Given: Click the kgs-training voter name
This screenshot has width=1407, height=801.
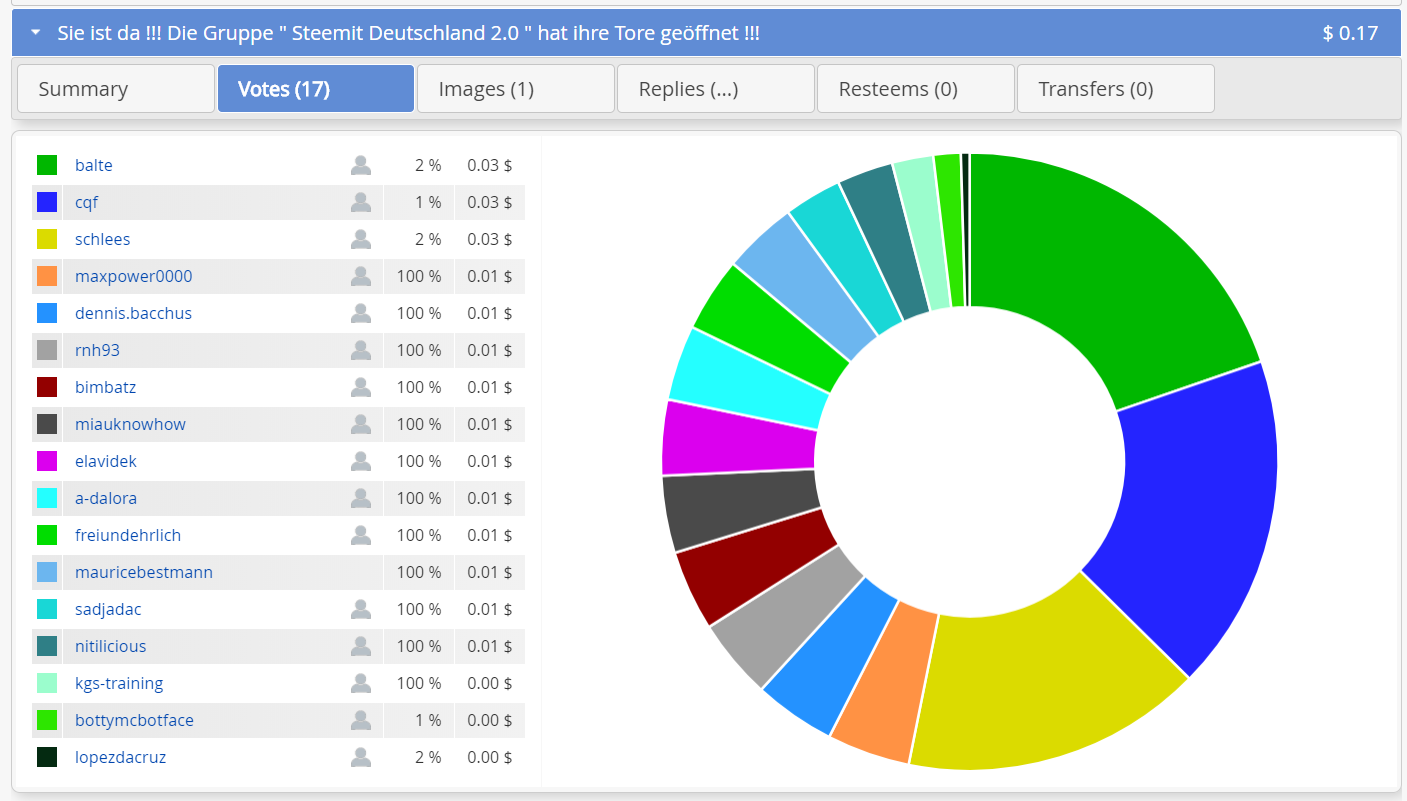Looking at the screenshot, I should point(119,683).
